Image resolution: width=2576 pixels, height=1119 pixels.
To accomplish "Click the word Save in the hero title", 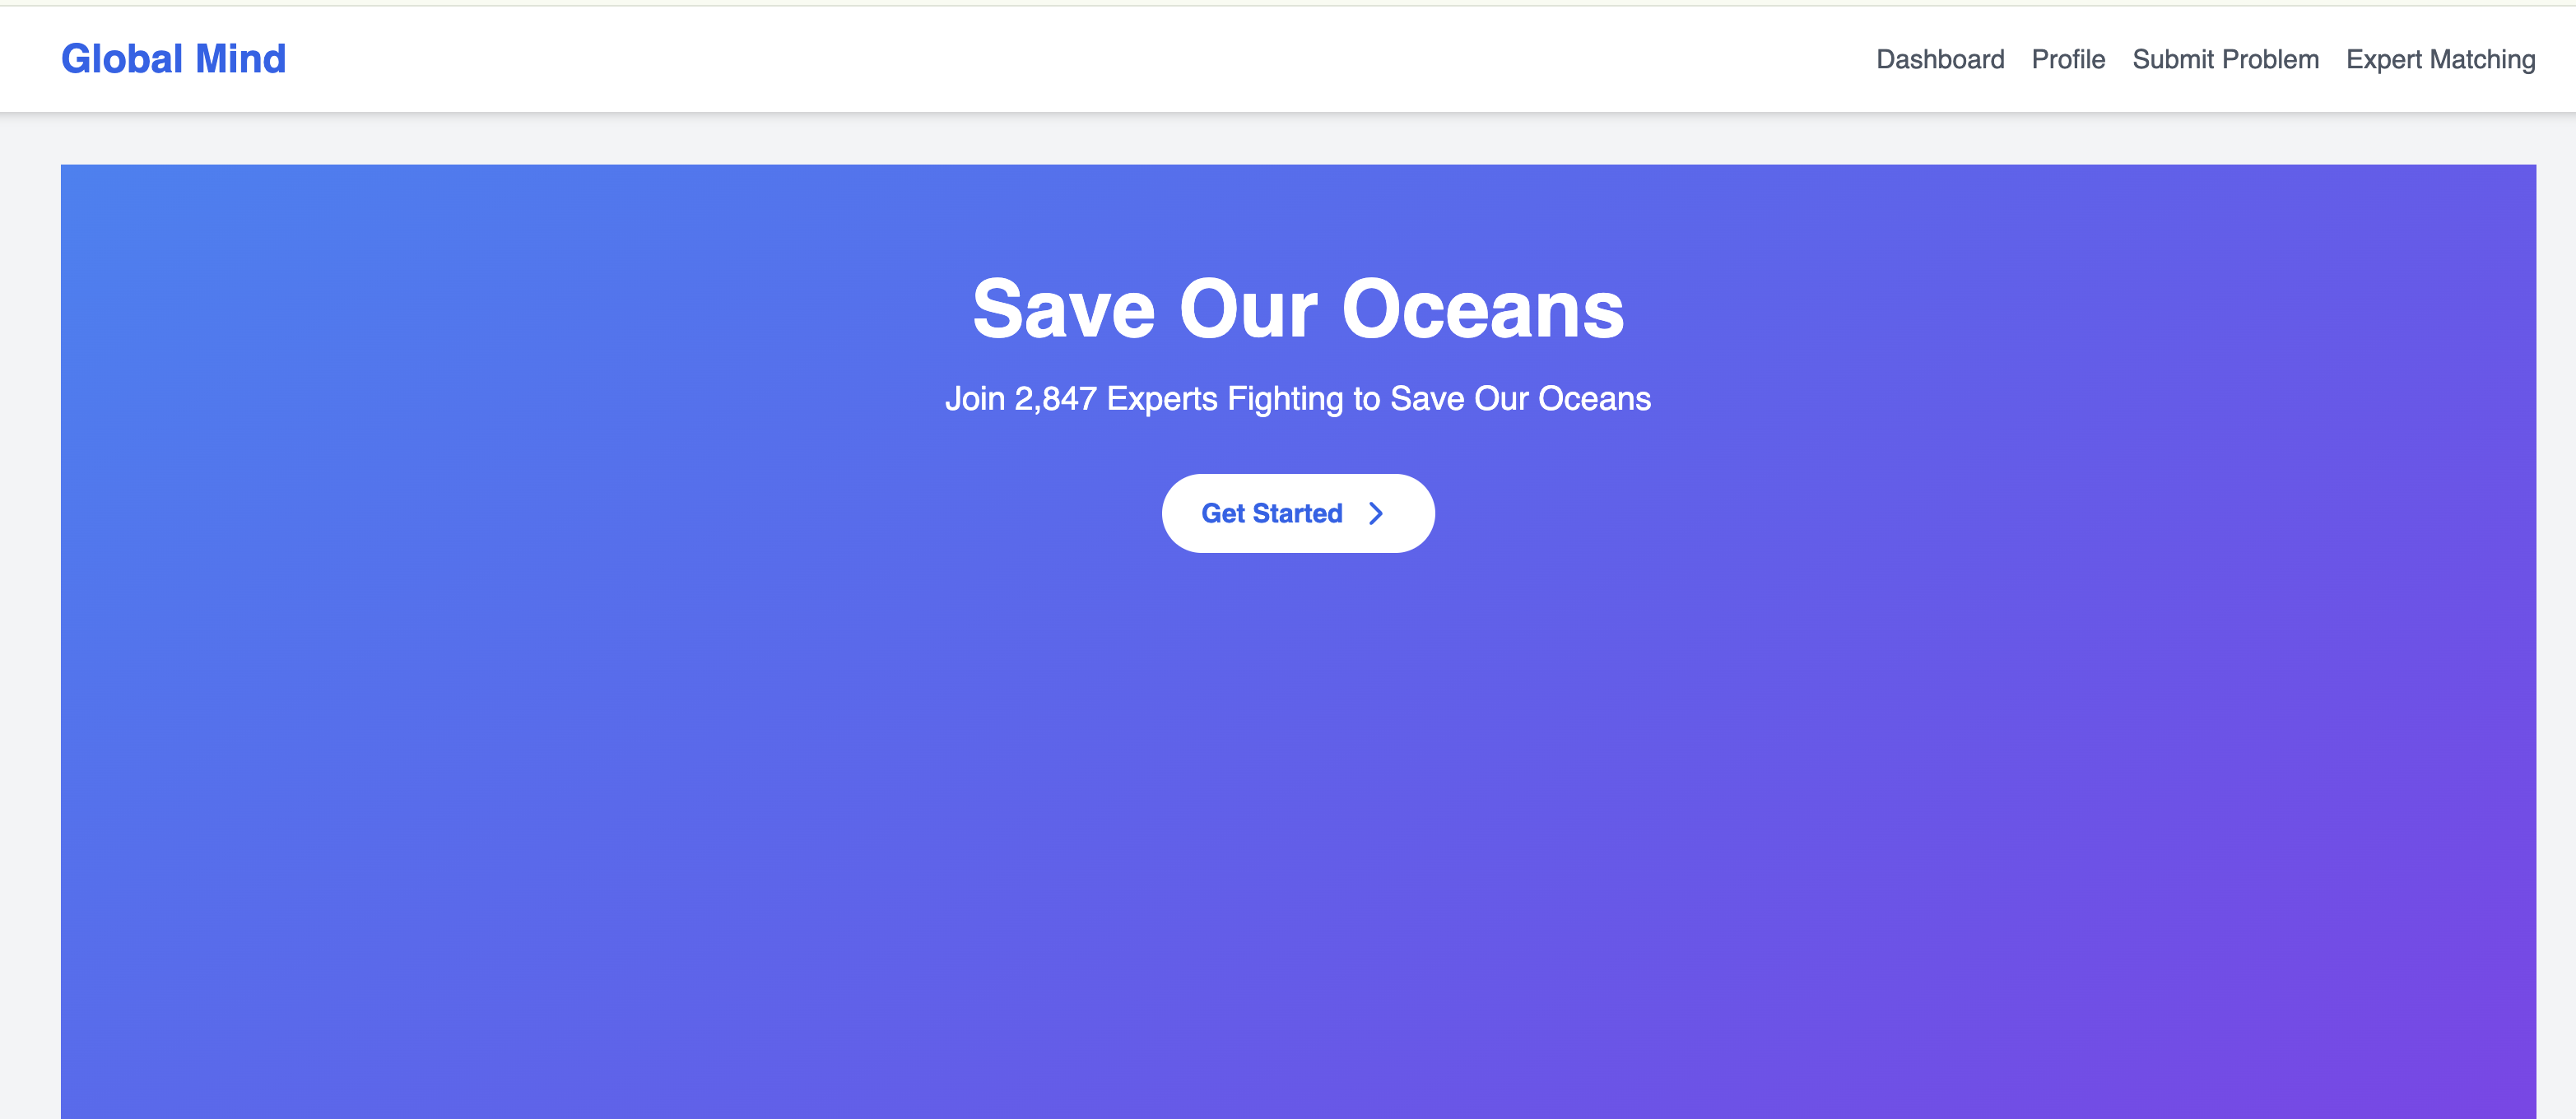I will pos(1063,309).
